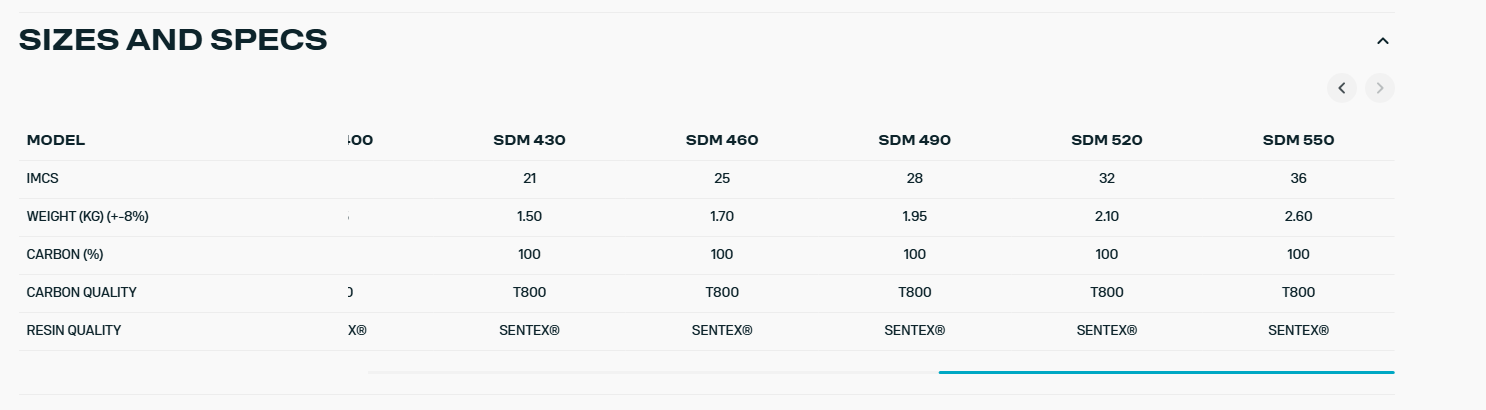Click the SDM 550 column header
The image size is (1486, 410).
click(x=1298, y=140)
